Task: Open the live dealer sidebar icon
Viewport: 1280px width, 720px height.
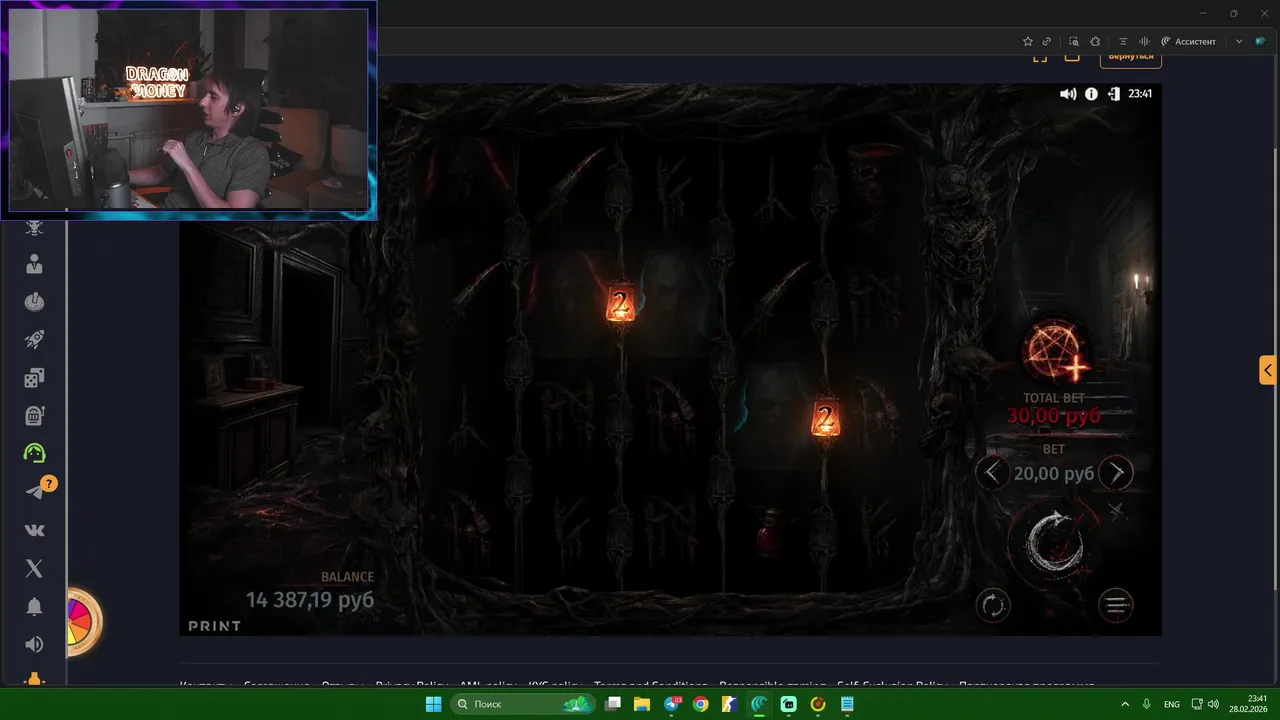Action: tap(34, 264)
